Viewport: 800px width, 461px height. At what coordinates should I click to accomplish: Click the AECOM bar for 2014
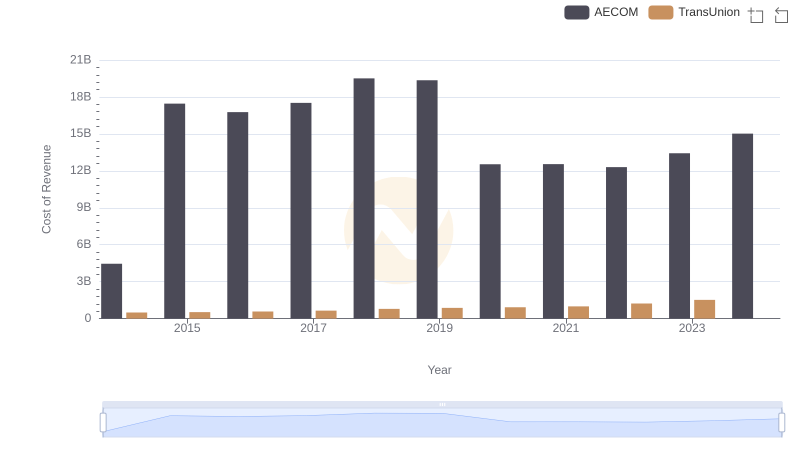click(x=112, y=291)
